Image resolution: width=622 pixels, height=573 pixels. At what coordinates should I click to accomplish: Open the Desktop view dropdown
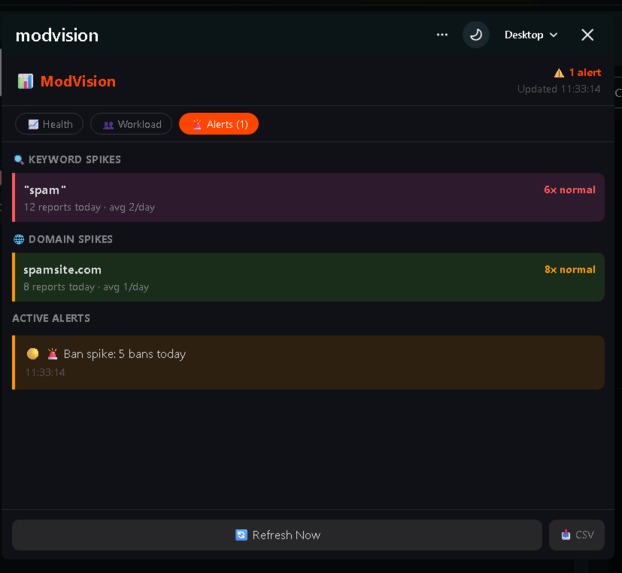point(531,35)
